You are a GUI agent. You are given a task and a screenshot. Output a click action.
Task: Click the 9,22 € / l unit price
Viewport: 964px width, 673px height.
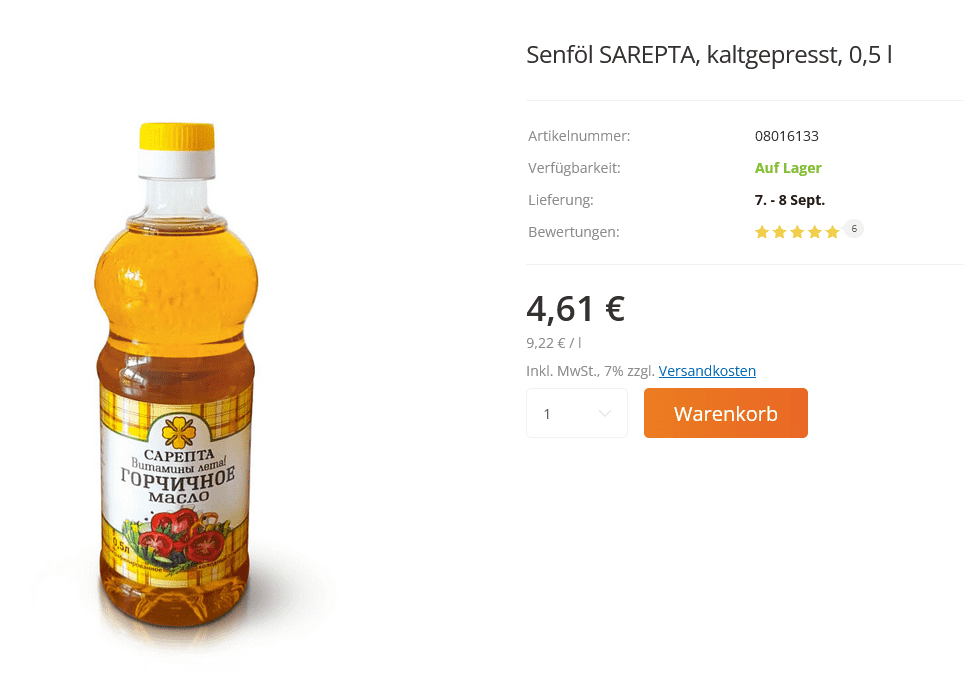click(x=553, y=343)
